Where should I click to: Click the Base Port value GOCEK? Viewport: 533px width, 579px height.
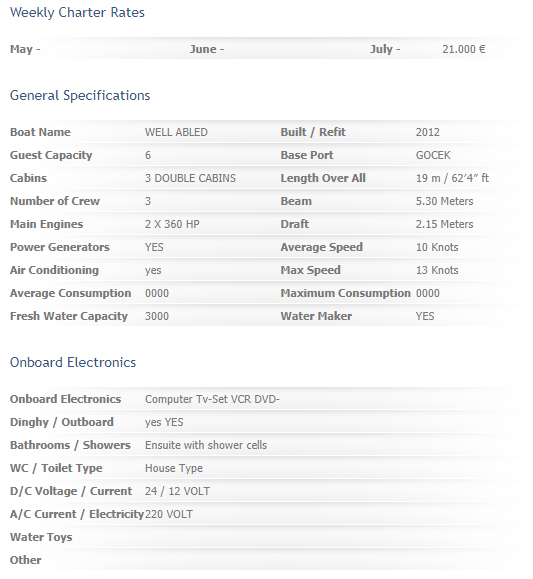[433, 155]
